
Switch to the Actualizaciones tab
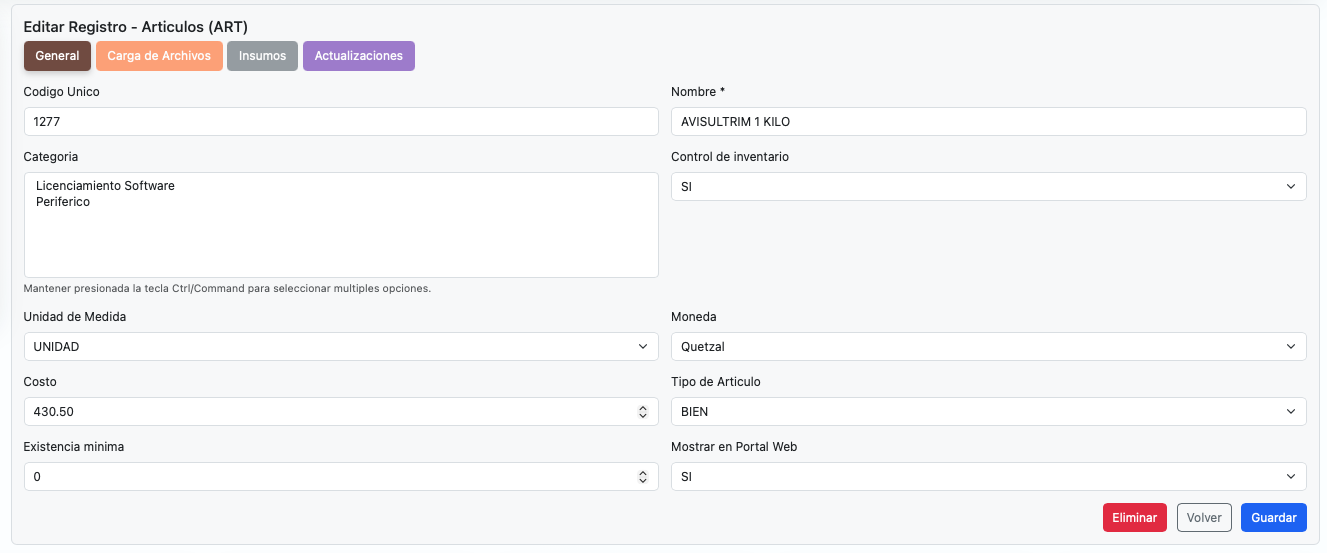pyautogui.click(x=358, y=56)
